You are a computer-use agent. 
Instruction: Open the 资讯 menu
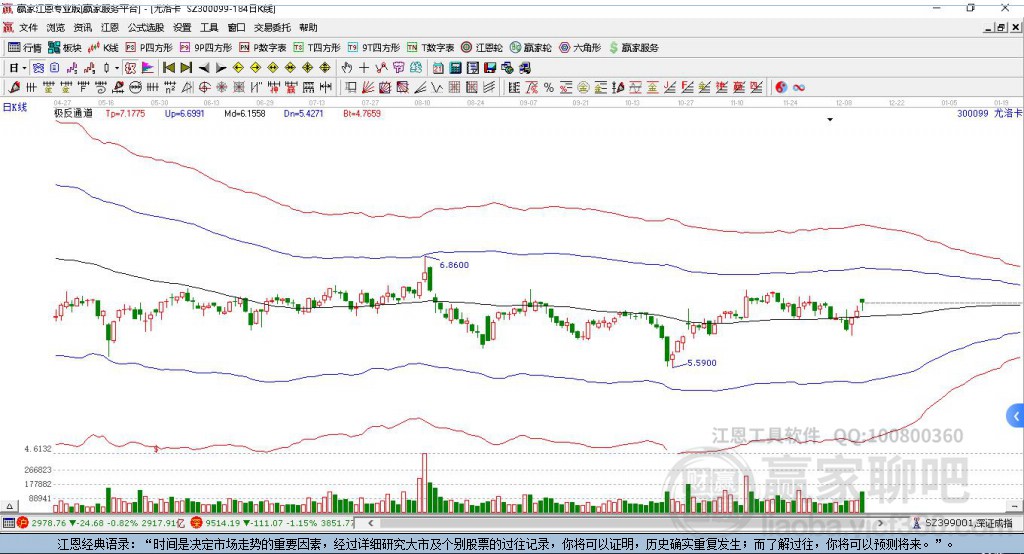click(x=82, y=27)
